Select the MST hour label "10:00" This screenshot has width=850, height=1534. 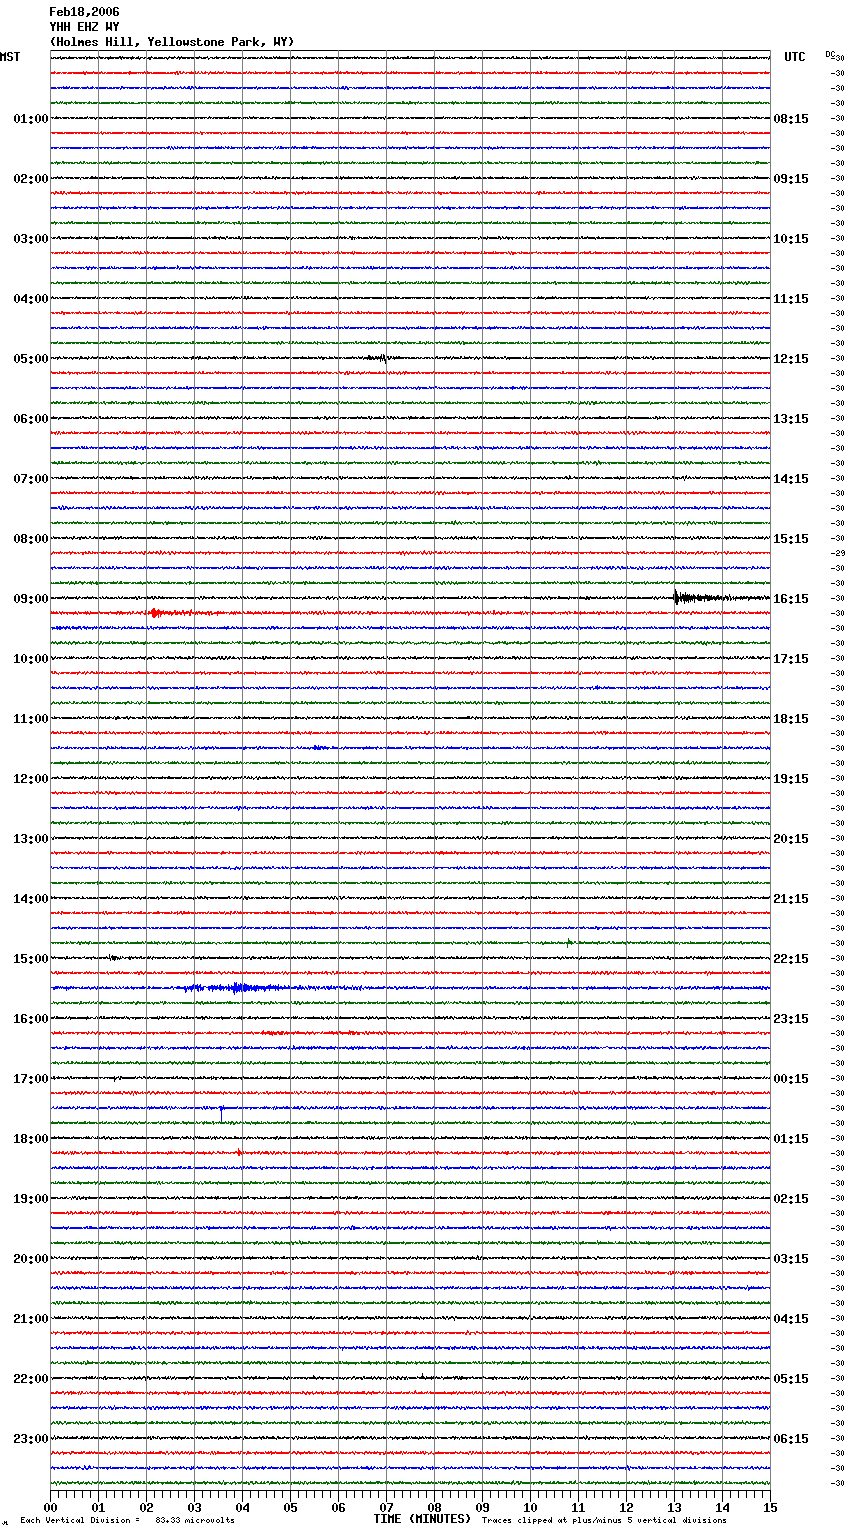31,659
